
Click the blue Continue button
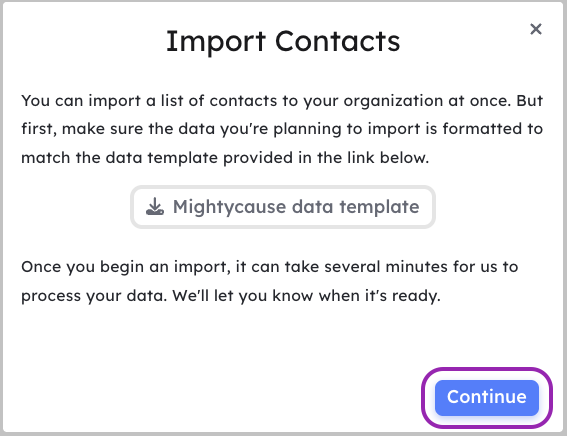pyautogui.click(x=487, y=397)
